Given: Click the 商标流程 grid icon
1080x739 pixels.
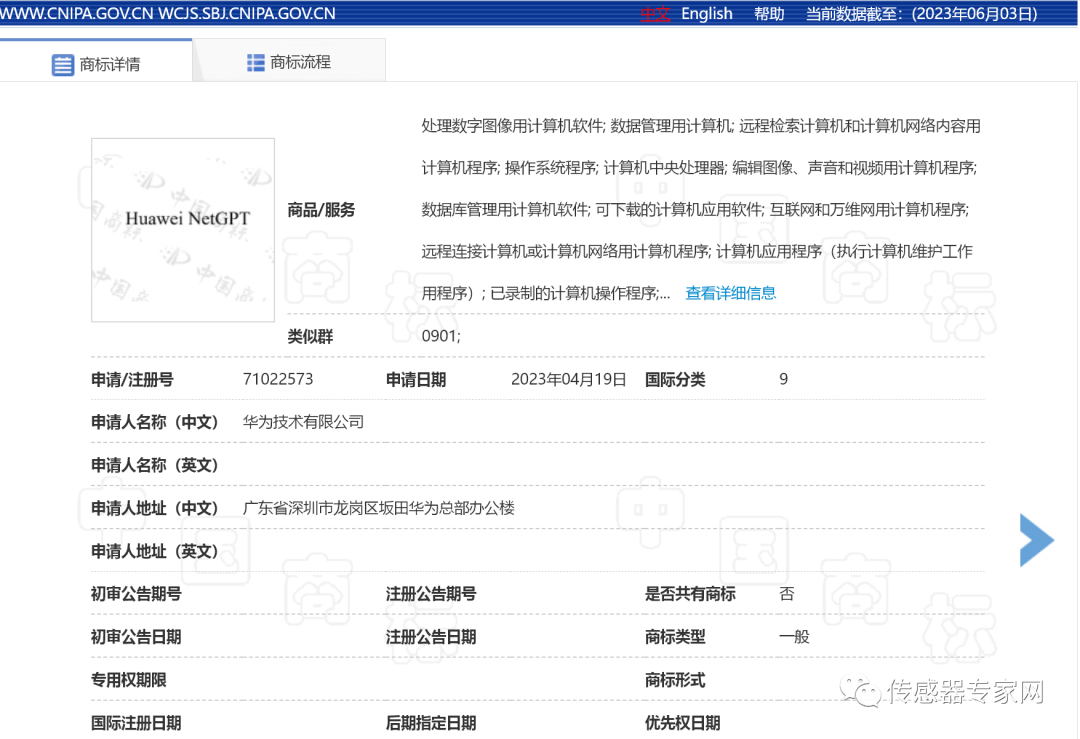Looking at the screenshot, I should (x=256, y=60).
